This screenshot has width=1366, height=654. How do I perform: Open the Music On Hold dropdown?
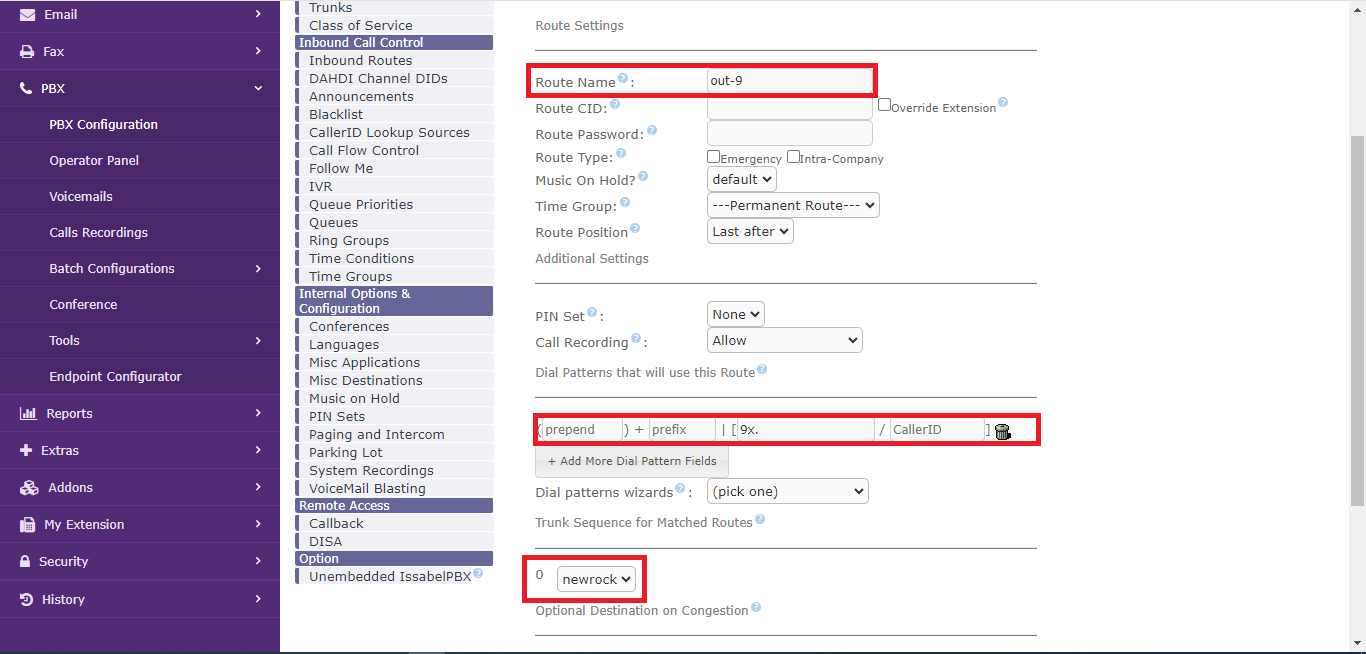pos(741,180)
